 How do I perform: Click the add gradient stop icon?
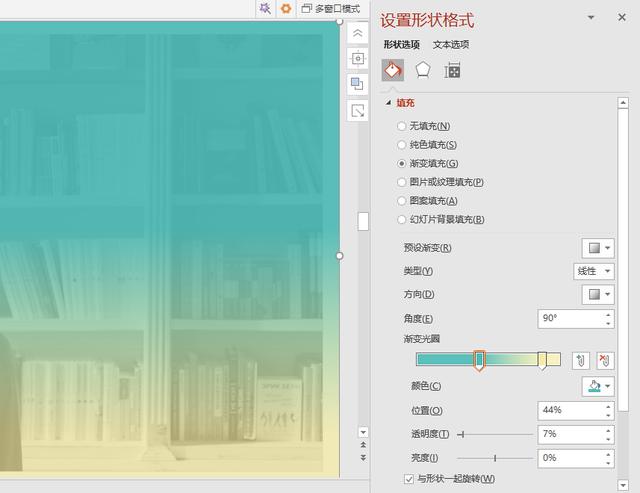(581, 361)
